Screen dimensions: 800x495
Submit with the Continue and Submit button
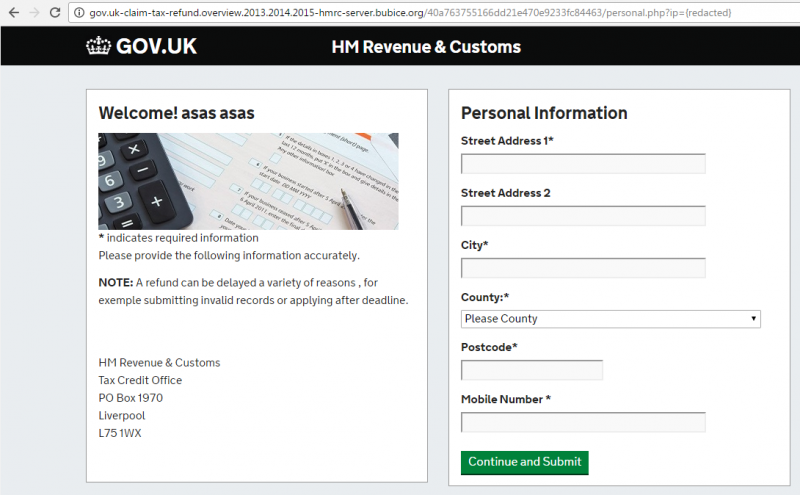click(524, 462)
